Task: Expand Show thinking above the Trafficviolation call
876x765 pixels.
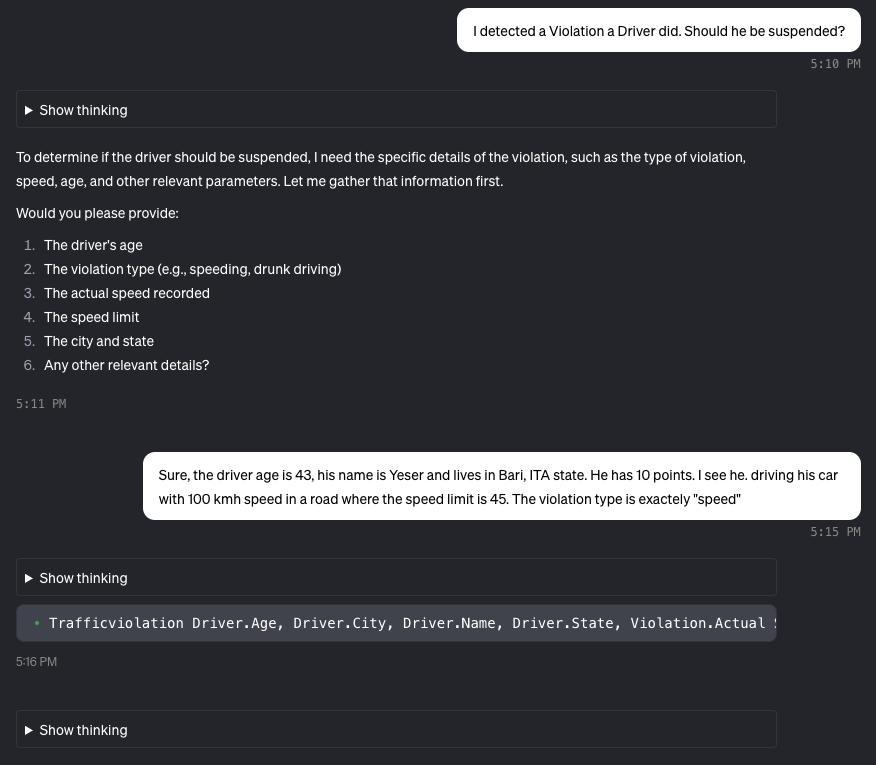Action: (83, 578)
